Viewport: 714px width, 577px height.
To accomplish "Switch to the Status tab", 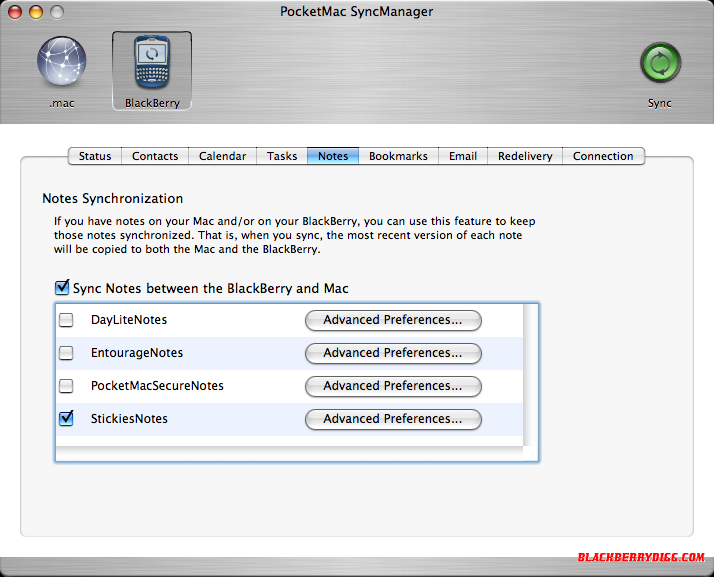I will pyautogui.click(x=95, y=156).
